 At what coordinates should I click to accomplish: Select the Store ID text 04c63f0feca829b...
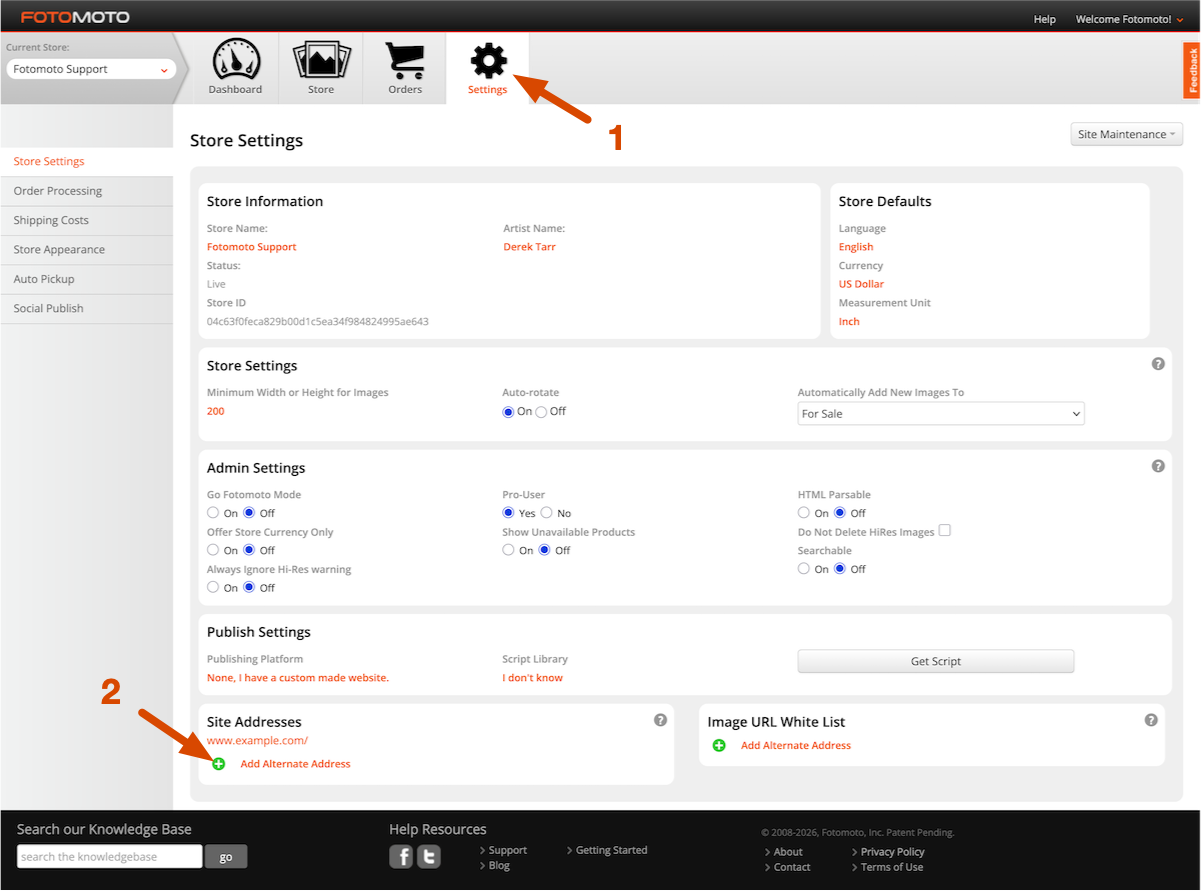(318, 322)
